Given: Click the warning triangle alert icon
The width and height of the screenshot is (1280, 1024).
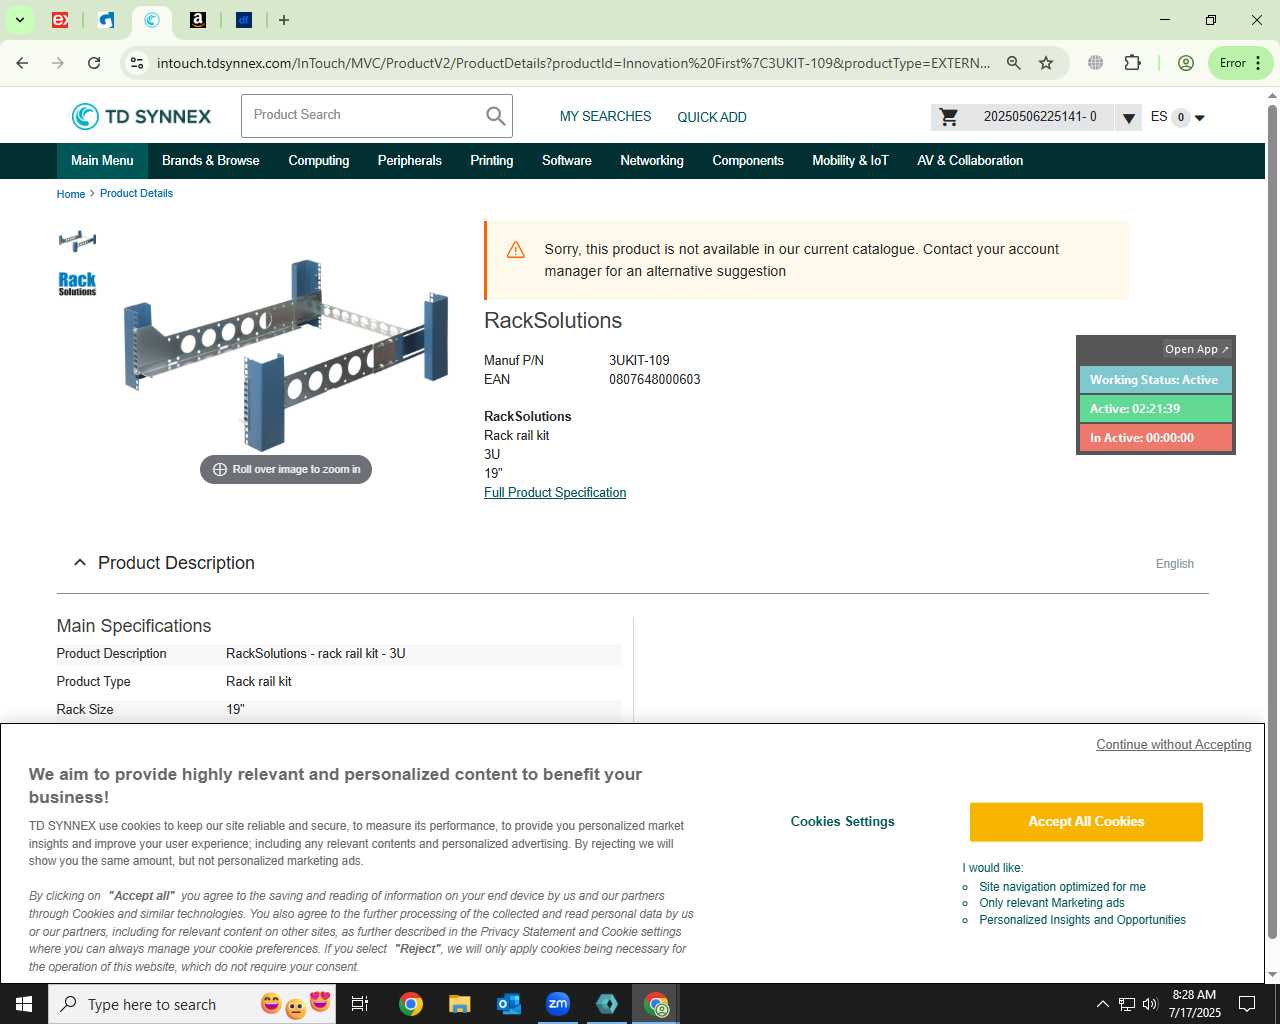Looking at the screenshot, I should (x=516, y=250).
